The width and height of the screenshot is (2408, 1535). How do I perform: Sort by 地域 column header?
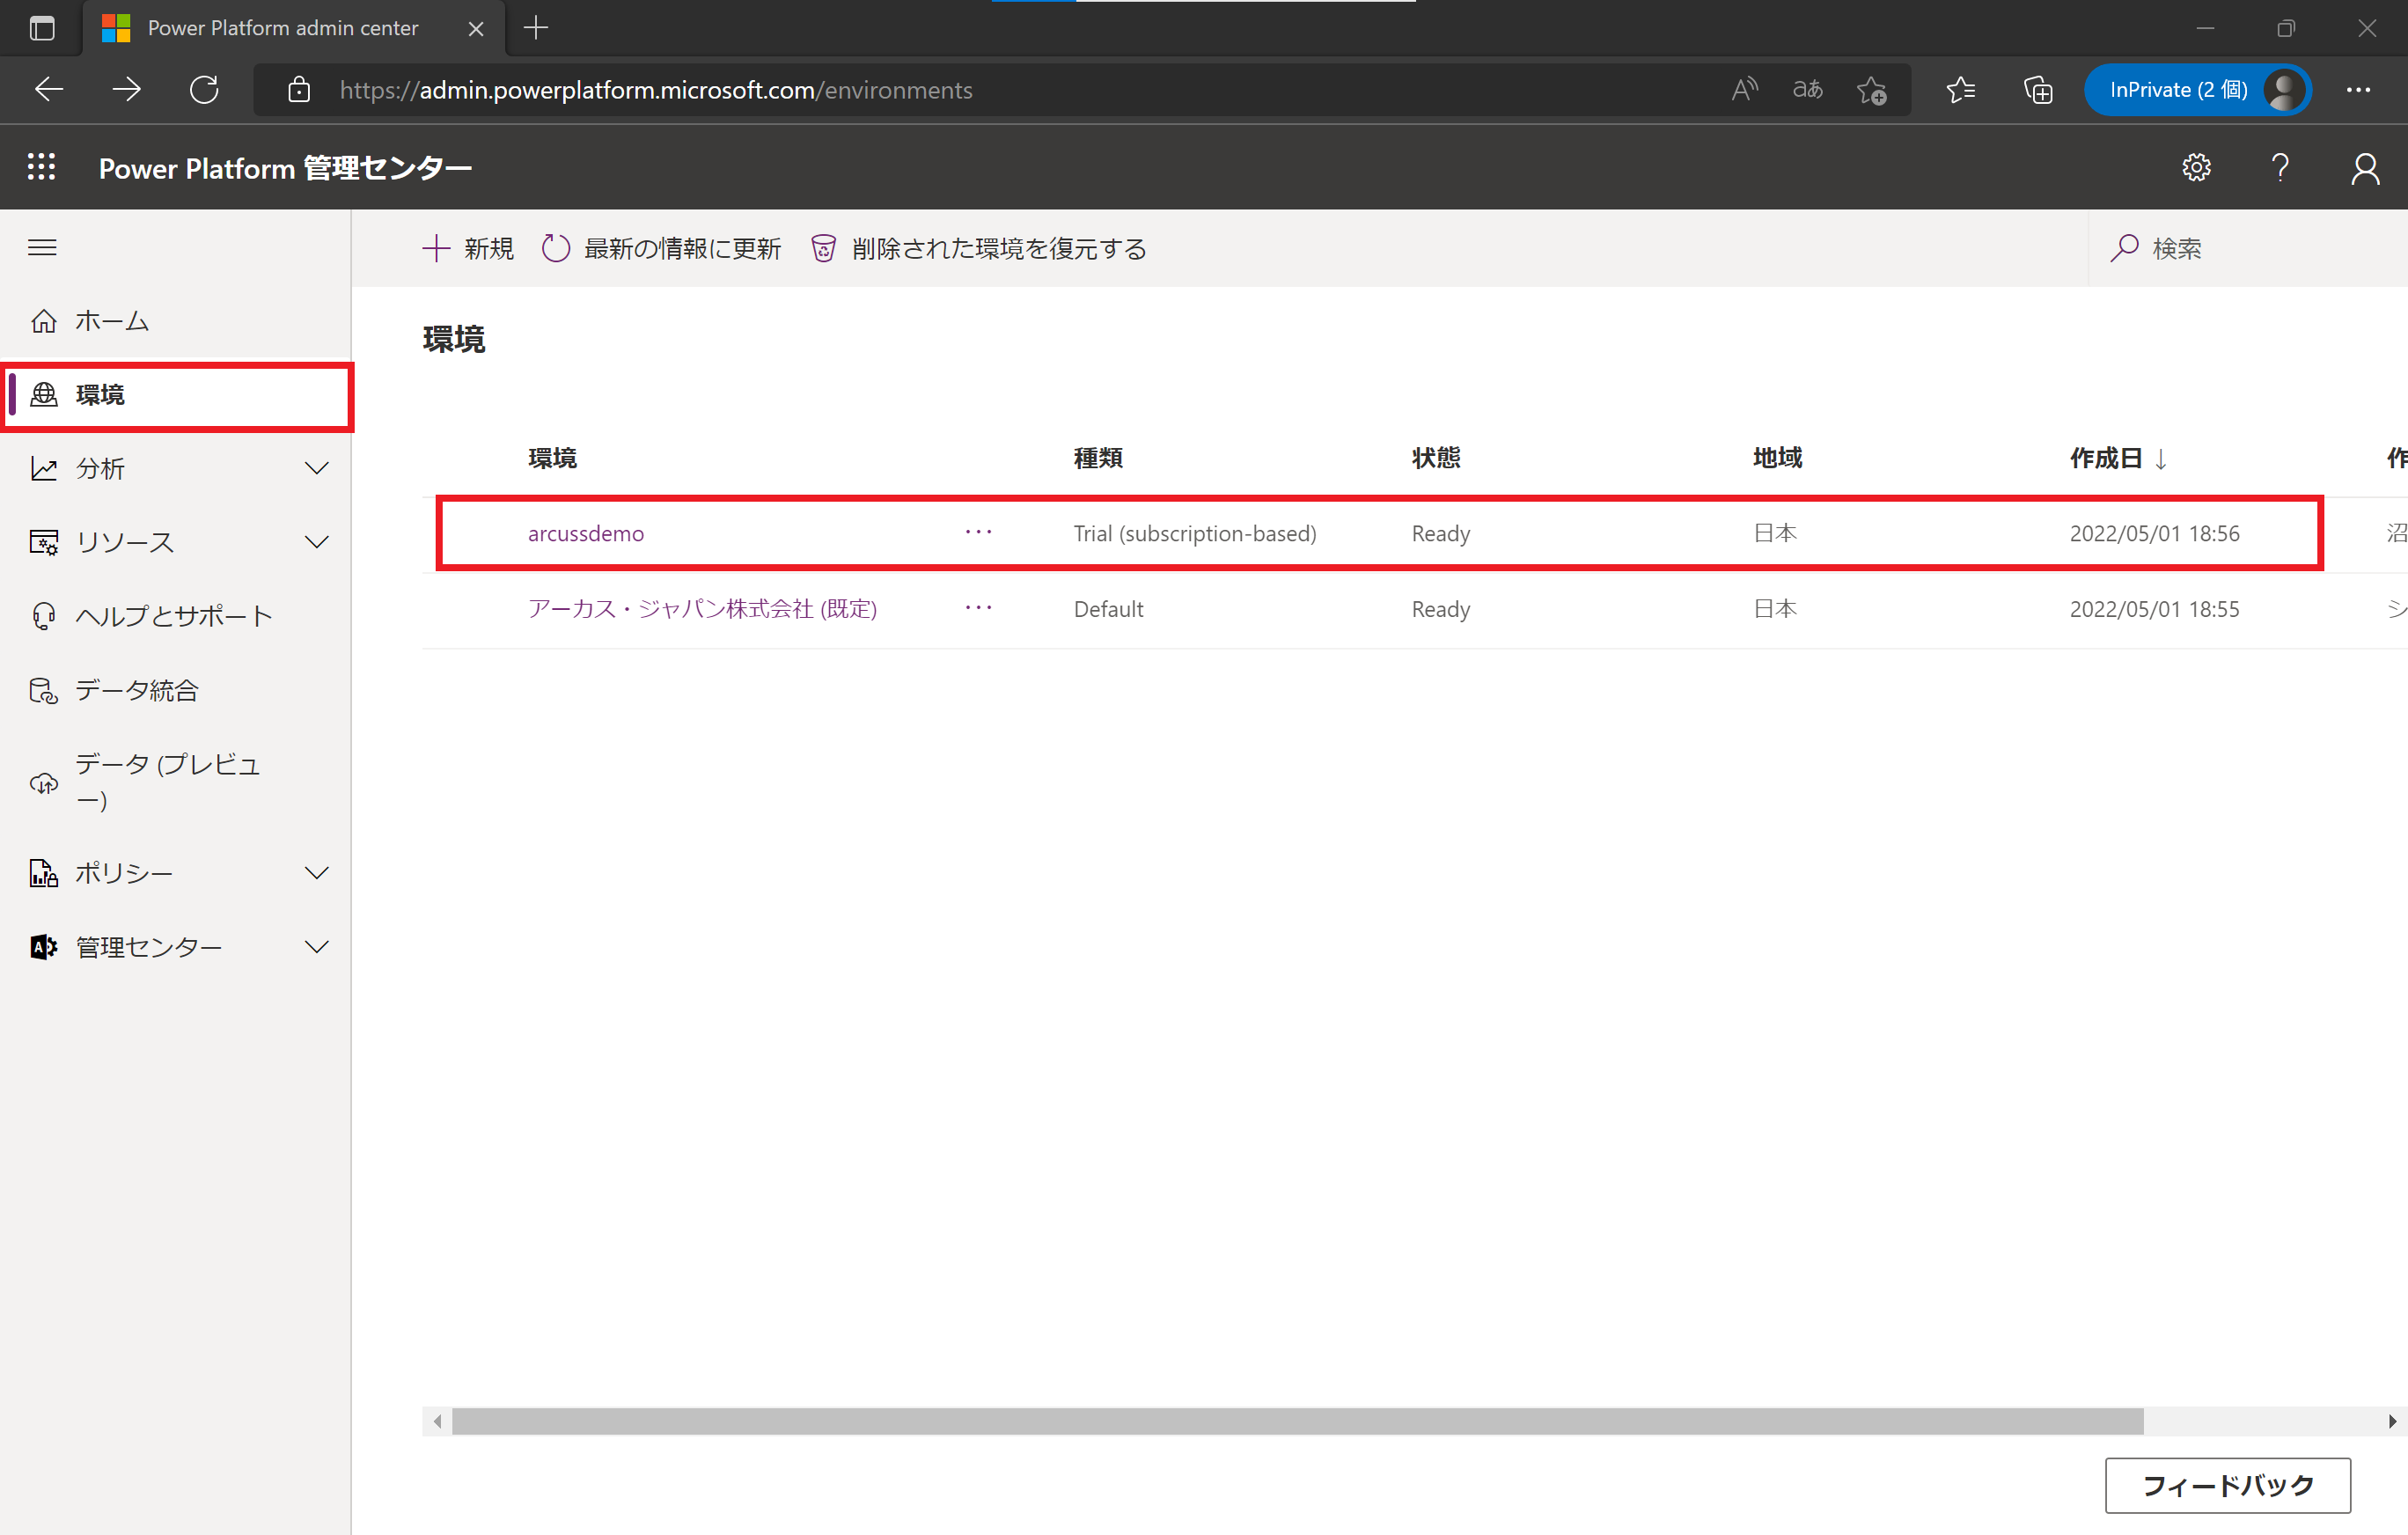(x=1777, y=458)
